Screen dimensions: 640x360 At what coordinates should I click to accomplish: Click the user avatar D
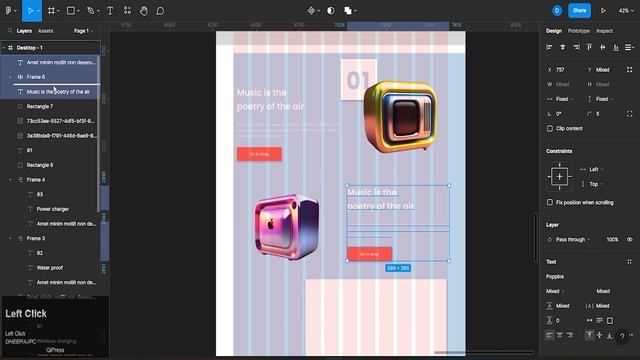[557, 11]
